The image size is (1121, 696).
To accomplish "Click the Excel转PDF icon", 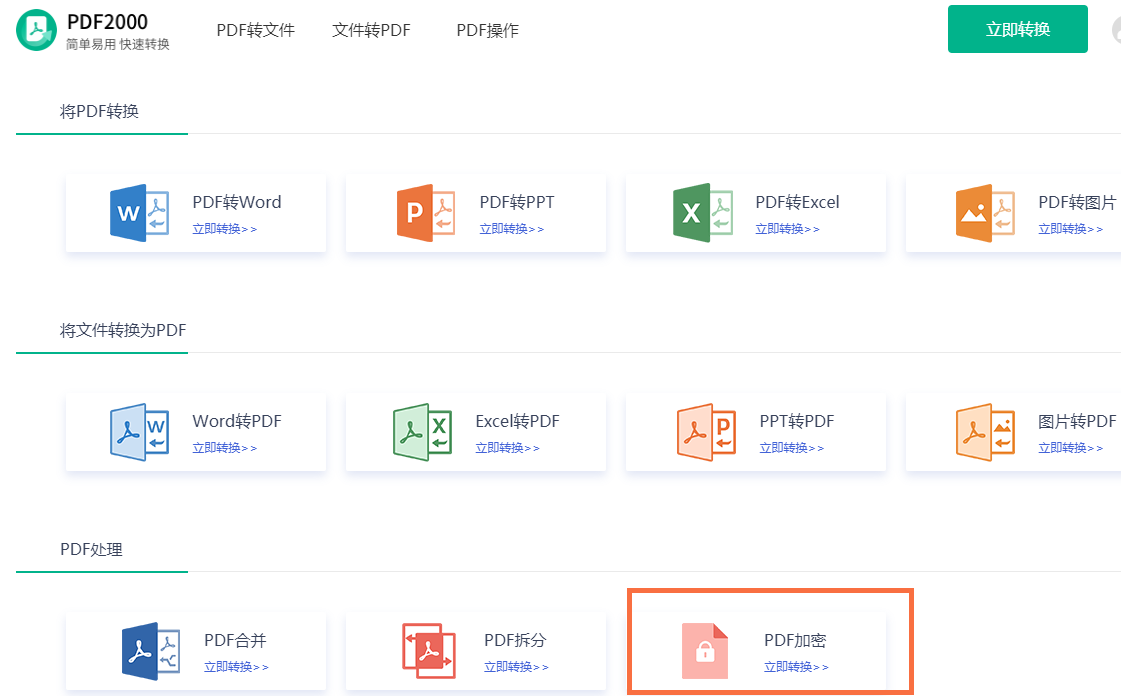I will tap(423, 432).
